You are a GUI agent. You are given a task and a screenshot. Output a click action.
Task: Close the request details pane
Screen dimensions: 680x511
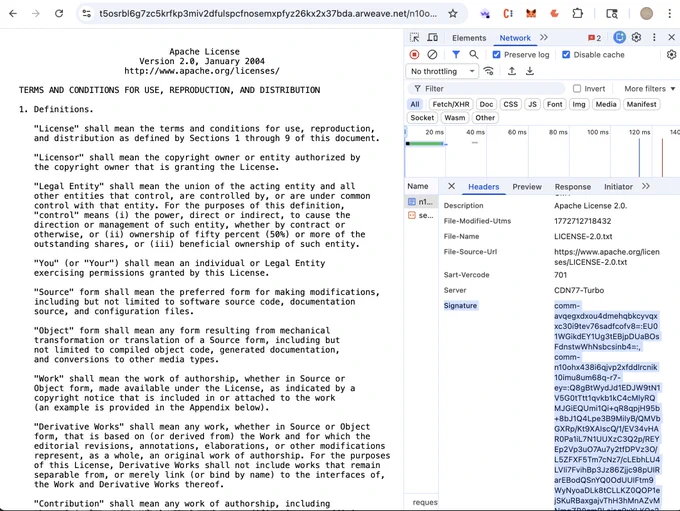451,186
